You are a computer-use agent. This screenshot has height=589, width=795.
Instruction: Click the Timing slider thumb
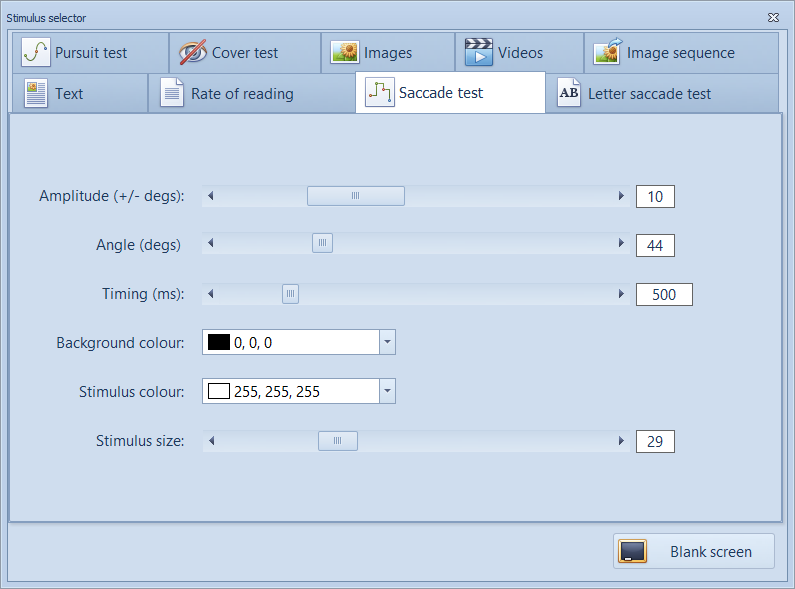[x=290, y=294]
